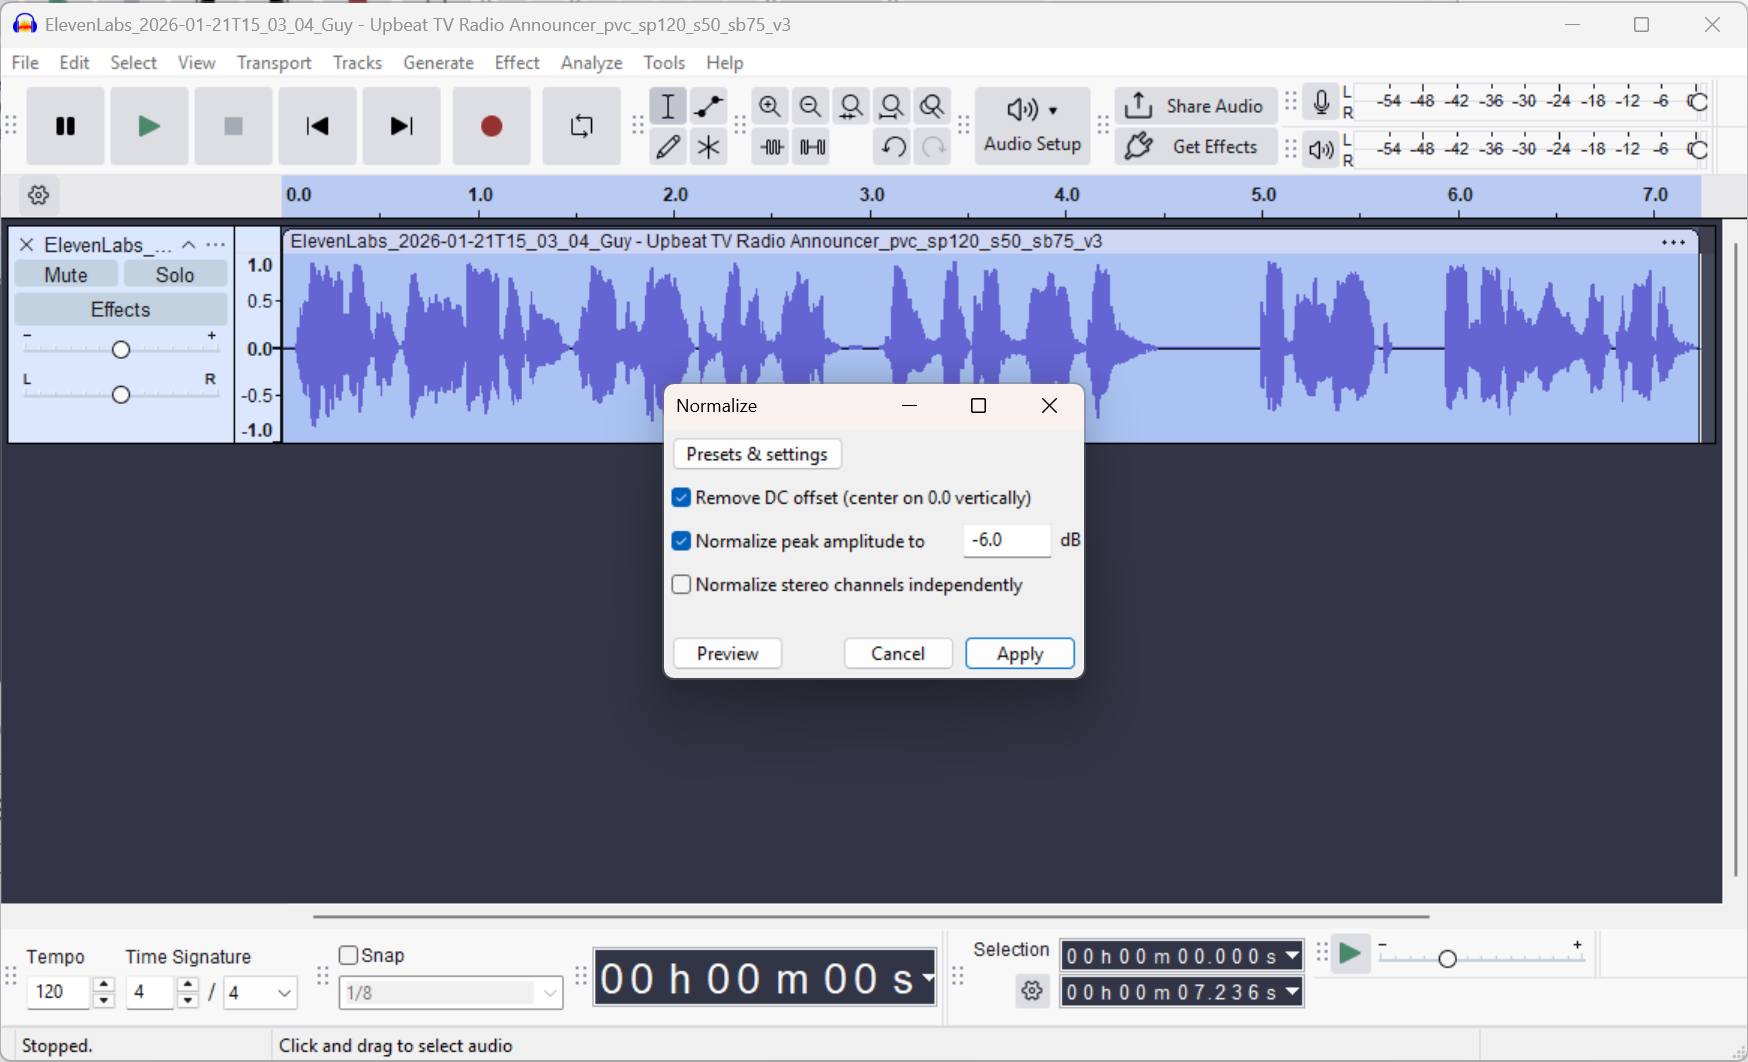Open the Generate menu

click(x=438, y=63)
